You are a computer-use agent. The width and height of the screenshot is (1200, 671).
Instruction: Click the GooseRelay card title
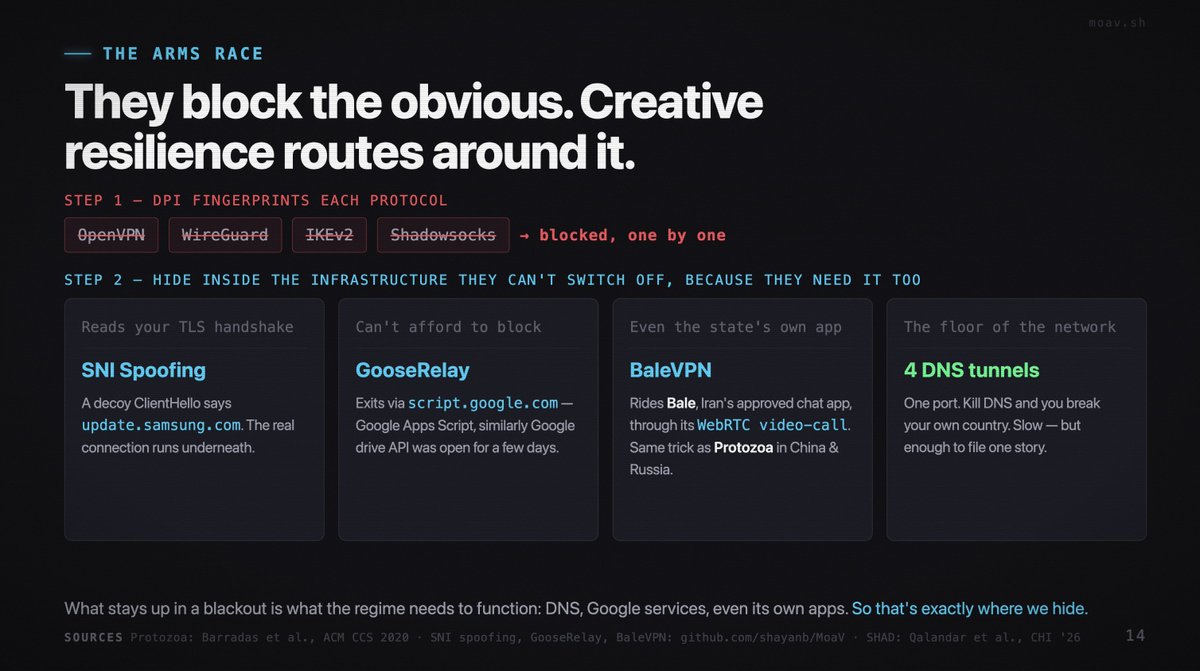412,370
